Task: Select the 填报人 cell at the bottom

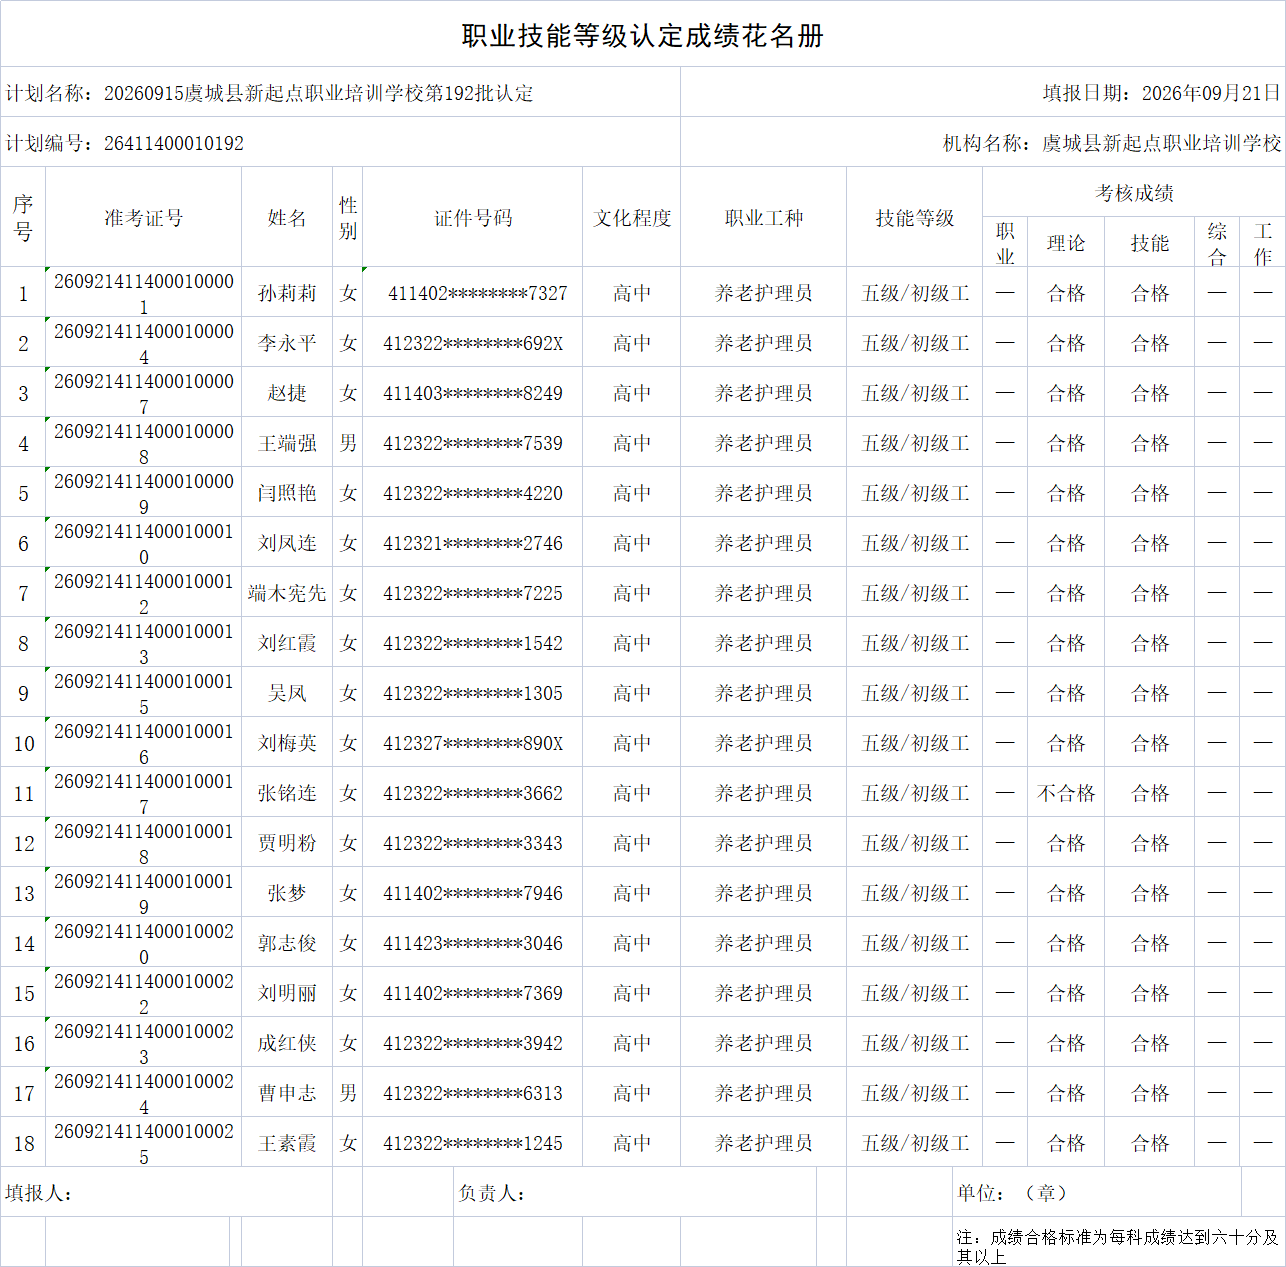Action: click(x=167, y=1192)
